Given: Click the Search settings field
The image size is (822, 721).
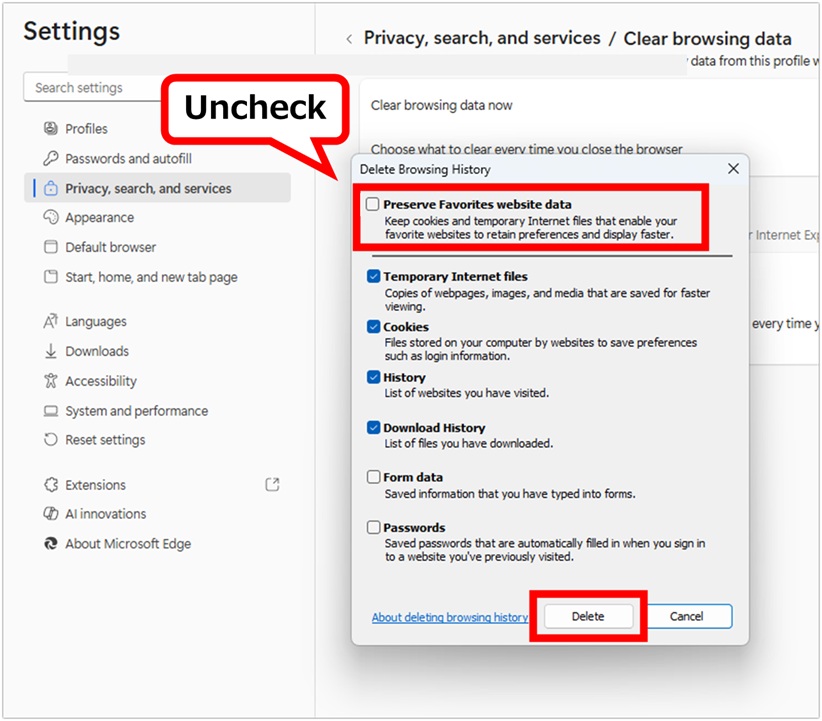Looking at the screenshot, I should click(x=95, y=88).
